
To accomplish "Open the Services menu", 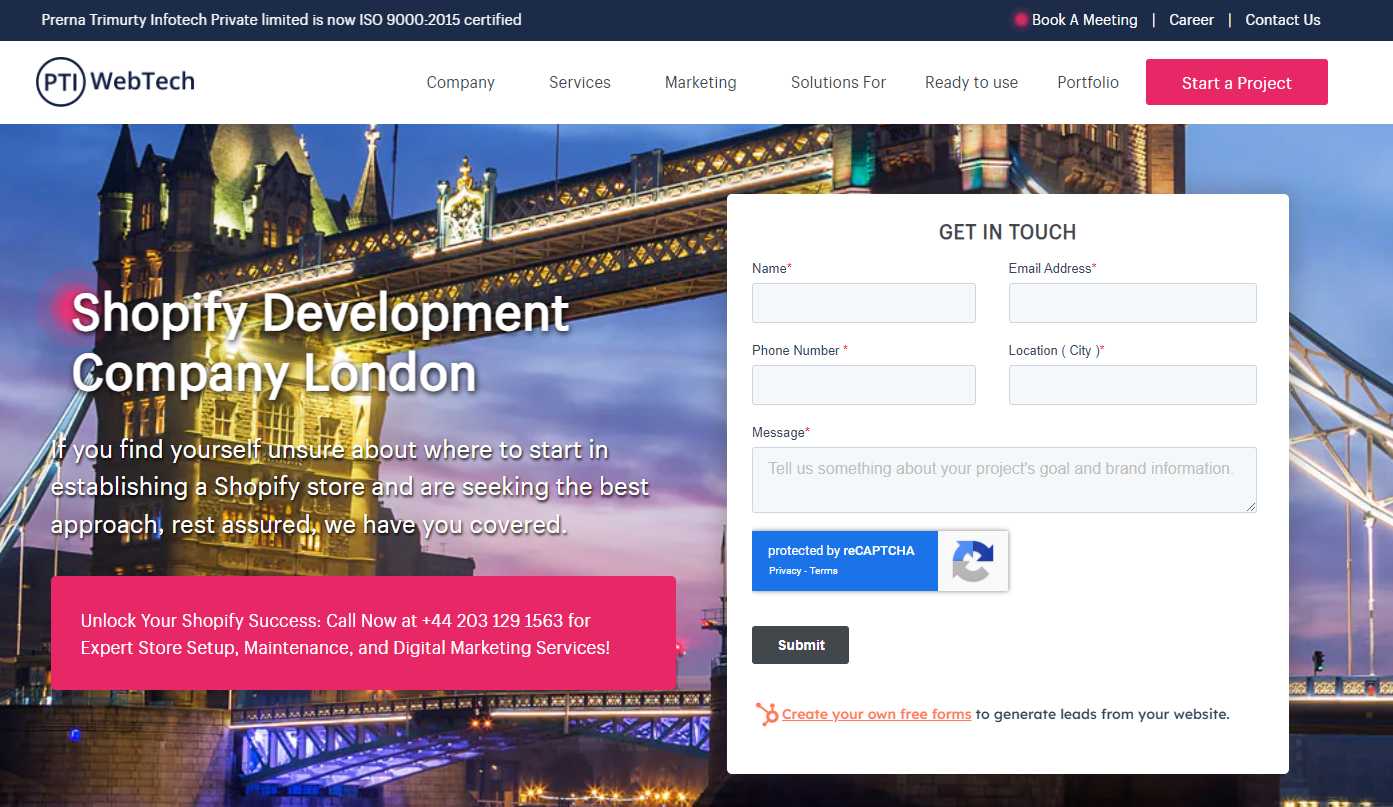I will (x=579, y=83).
